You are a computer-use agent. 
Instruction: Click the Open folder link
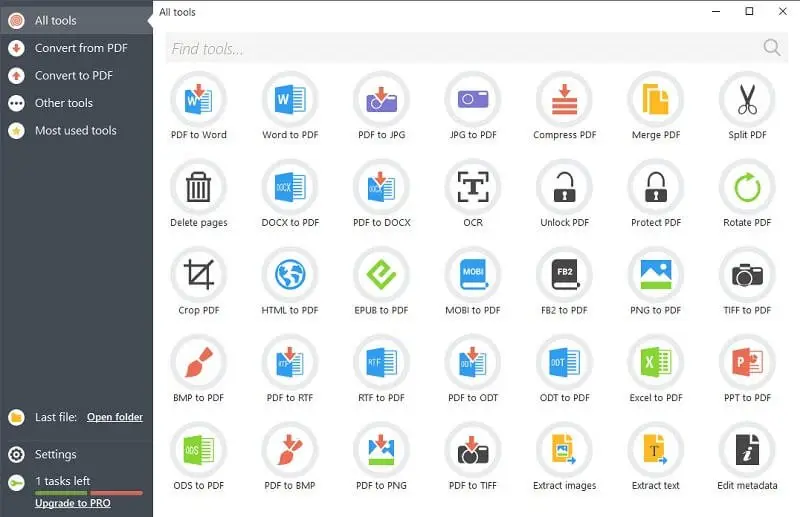click(x=115, y=417)
